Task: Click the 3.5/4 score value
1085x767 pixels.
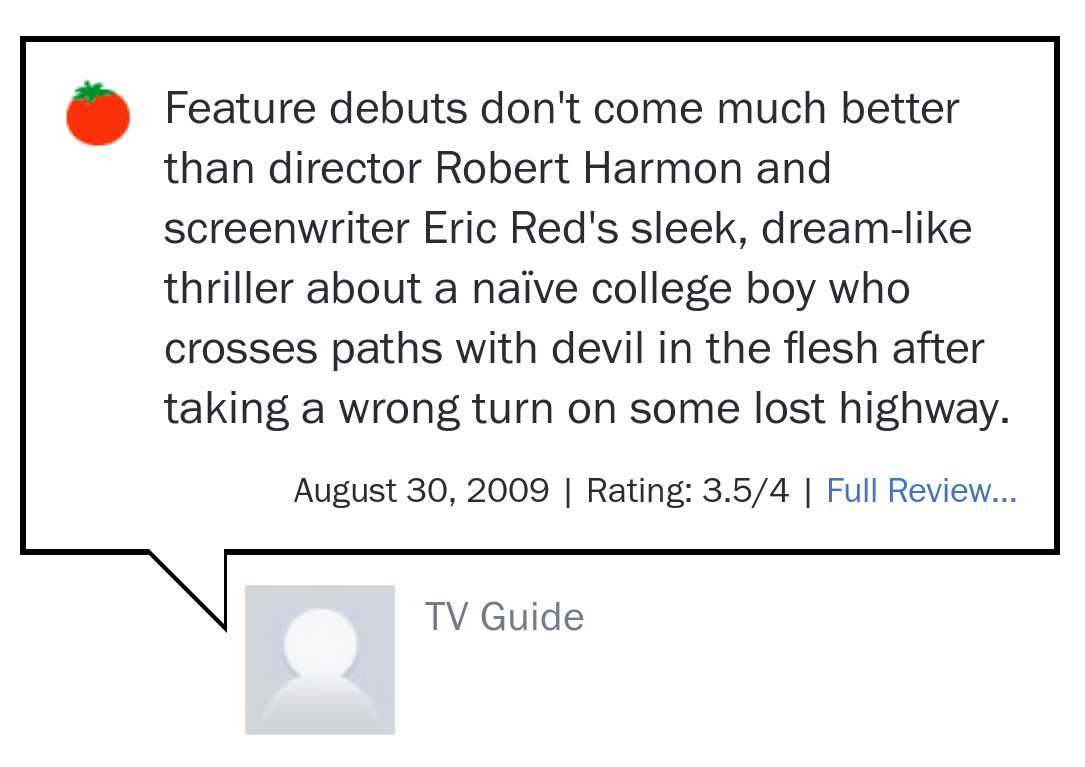Action: (x=745, y=491)
